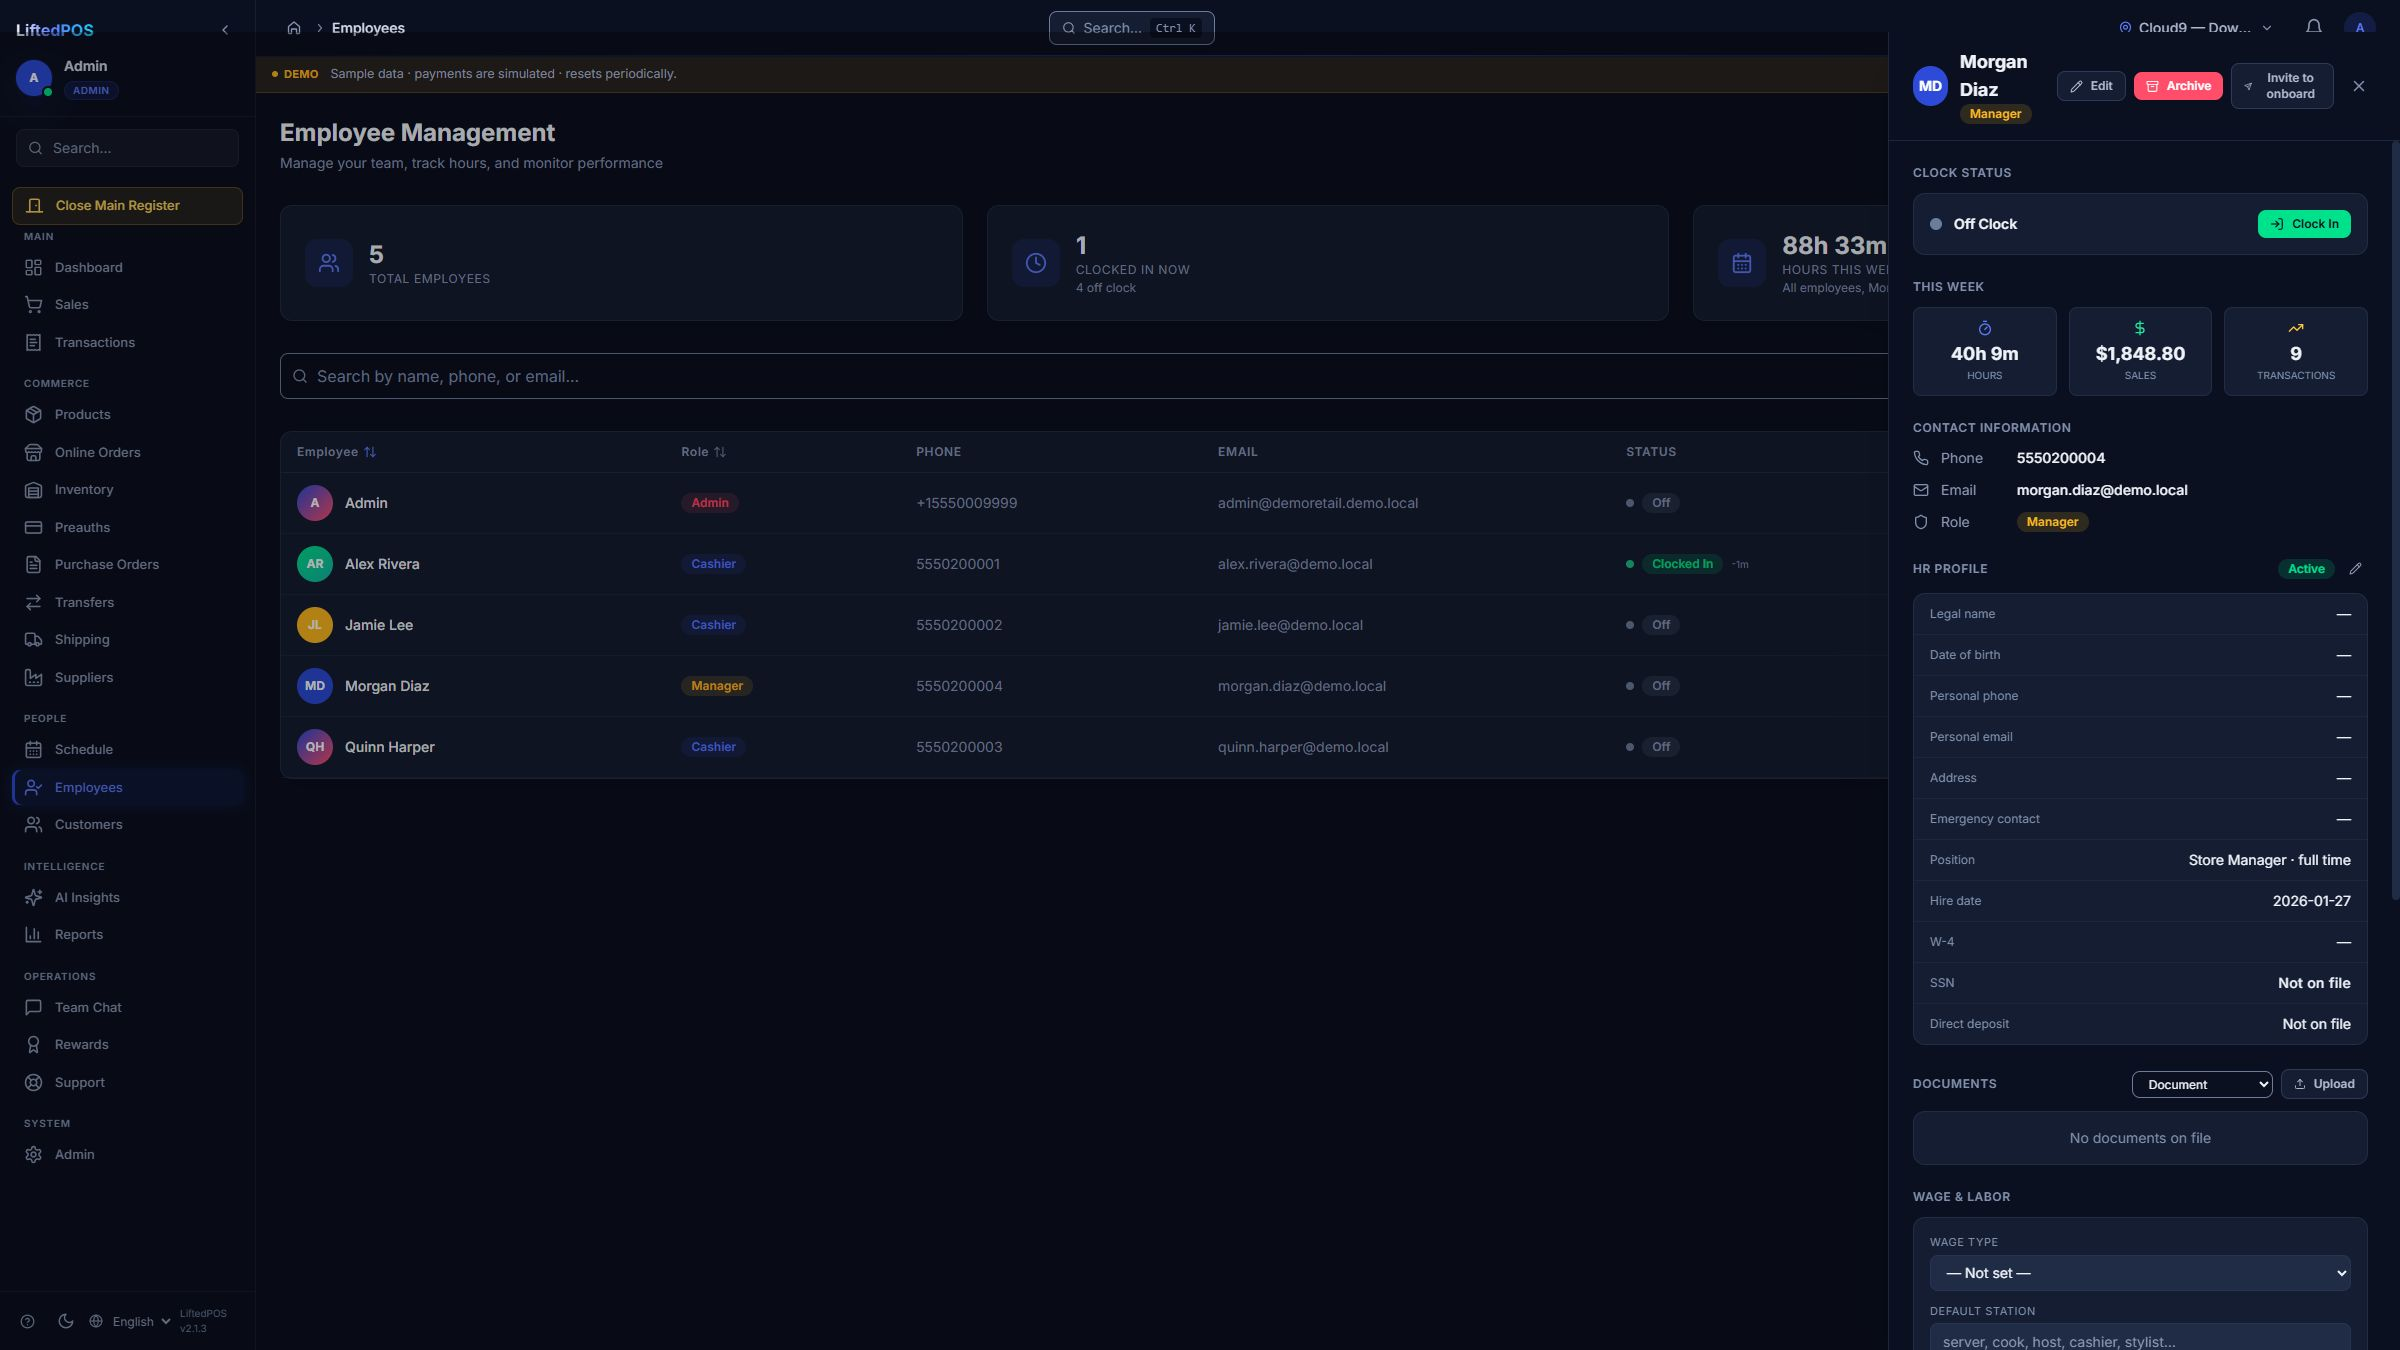Click the Clocked In status badge
Viewport: 2400px width, 1350px height.
pyautogui.click(x=1682, y=564)
